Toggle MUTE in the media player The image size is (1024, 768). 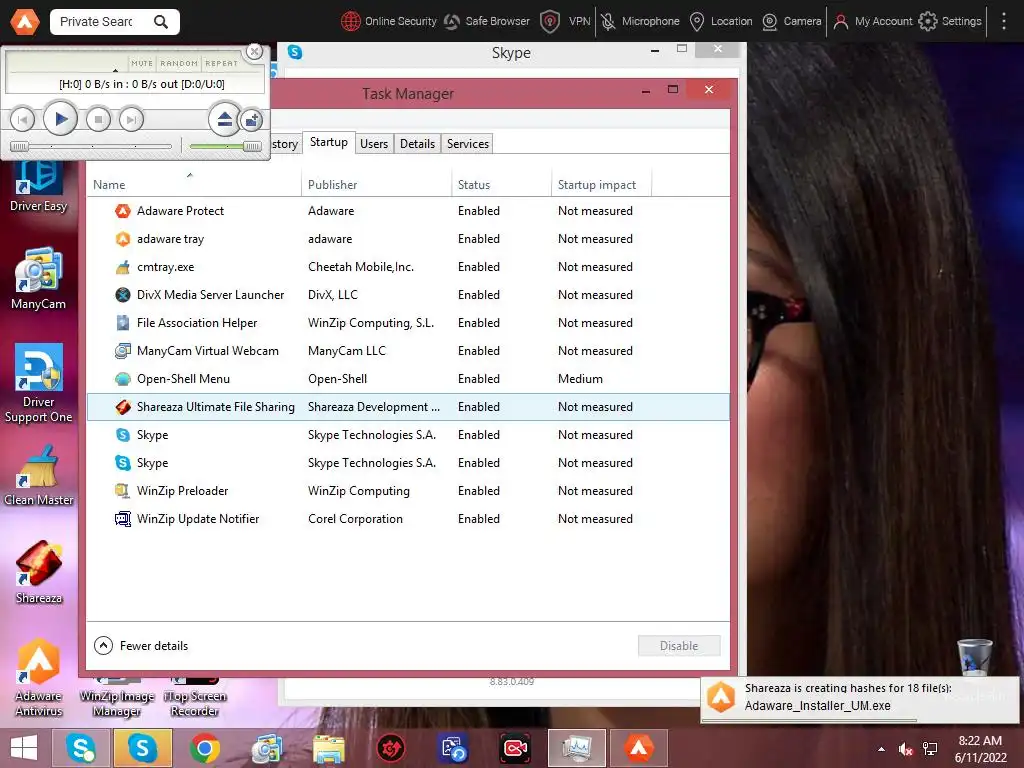pyautogui.click(x=142, y=63)
